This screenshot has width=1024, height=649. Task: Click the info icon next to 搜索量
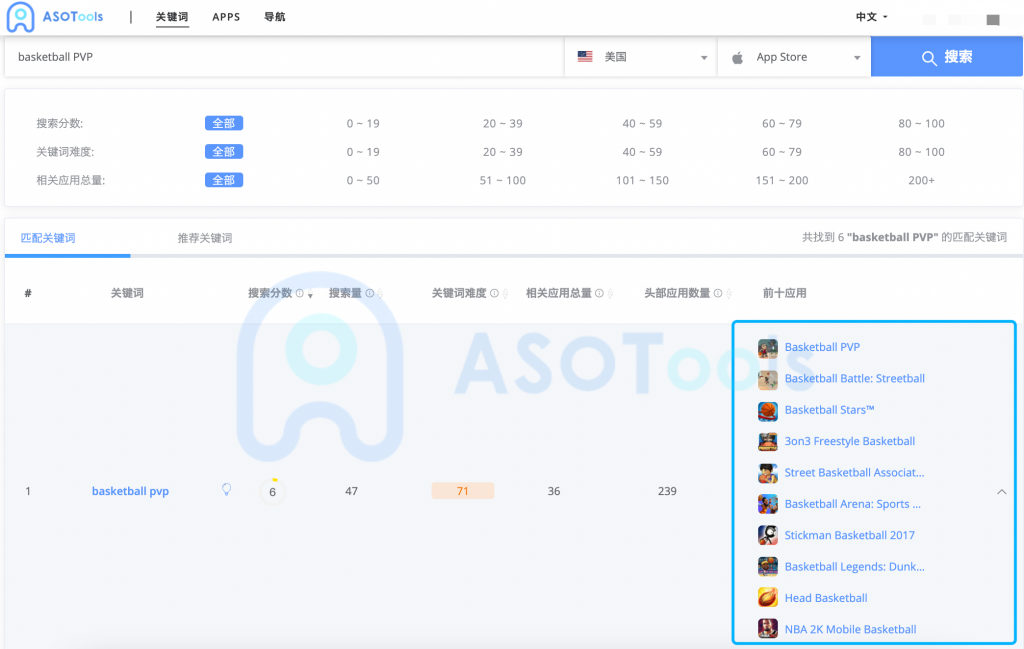(x=370, y=293)
